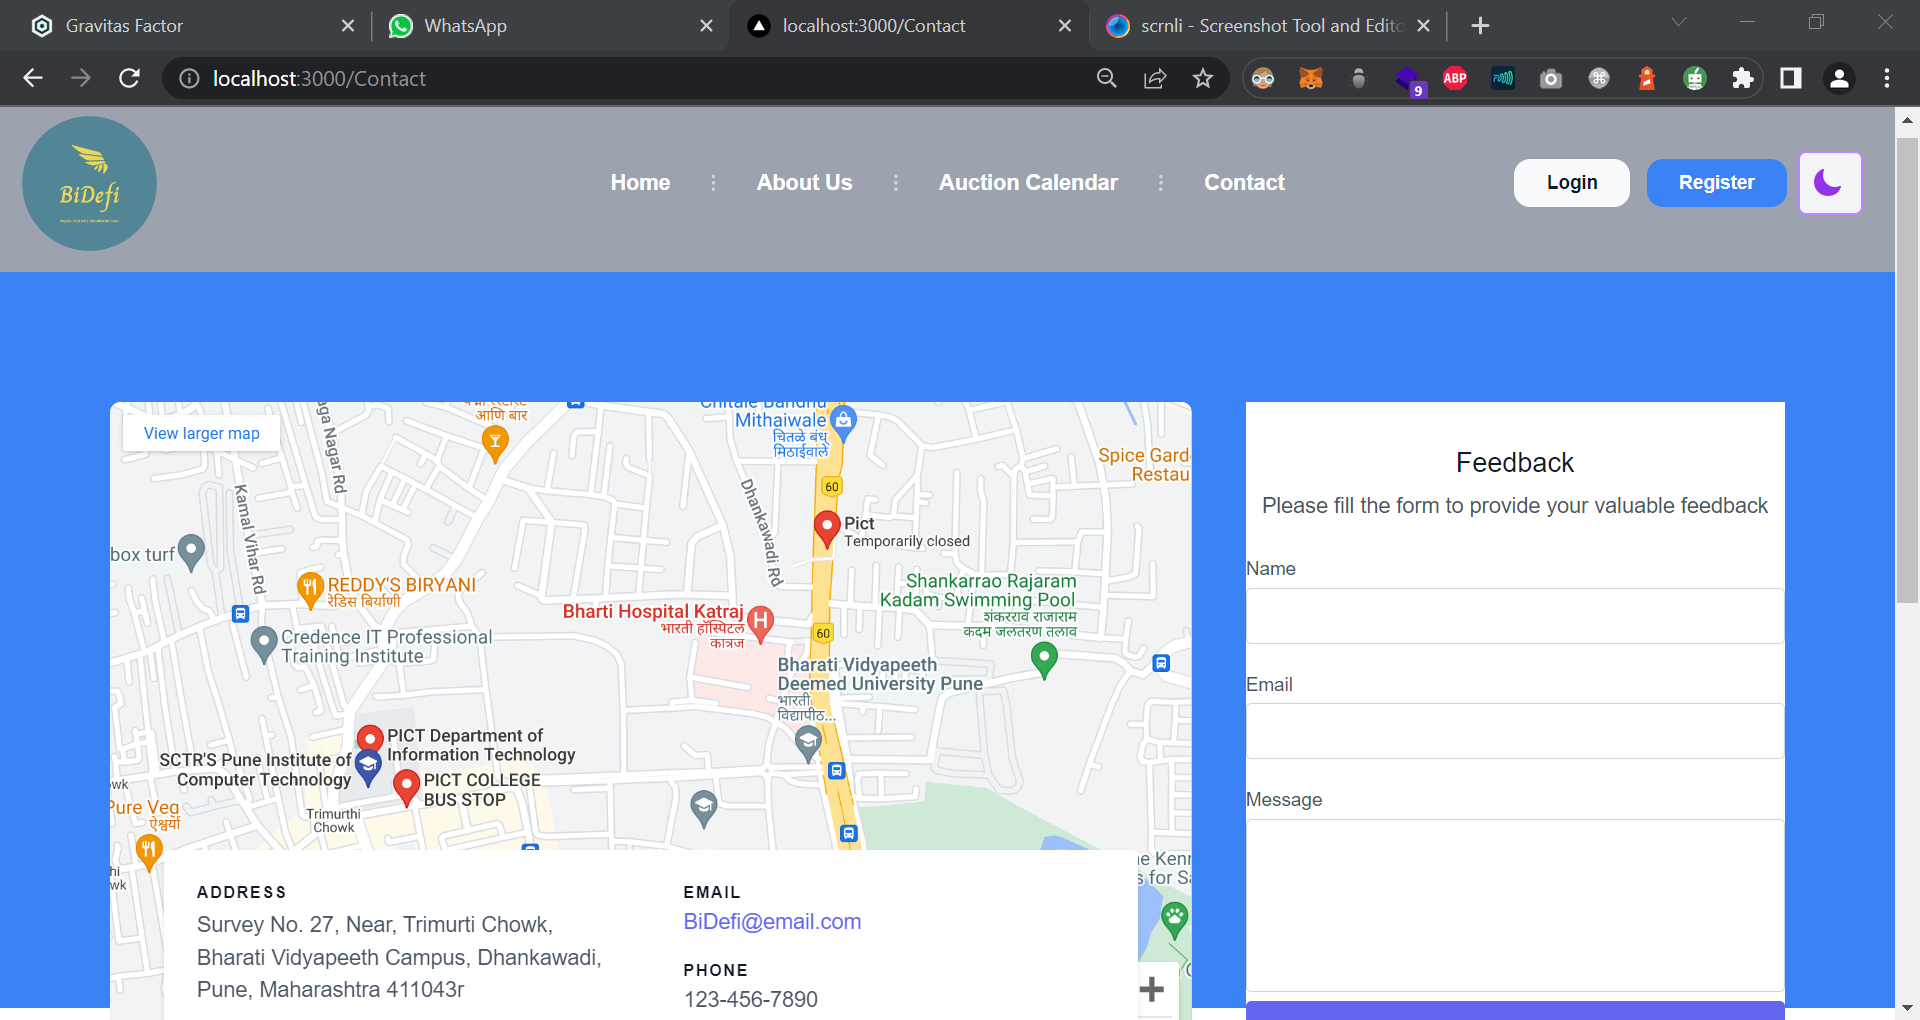
Task: Toggle dark mode with the moon icon
Action: click(1830, 183)
